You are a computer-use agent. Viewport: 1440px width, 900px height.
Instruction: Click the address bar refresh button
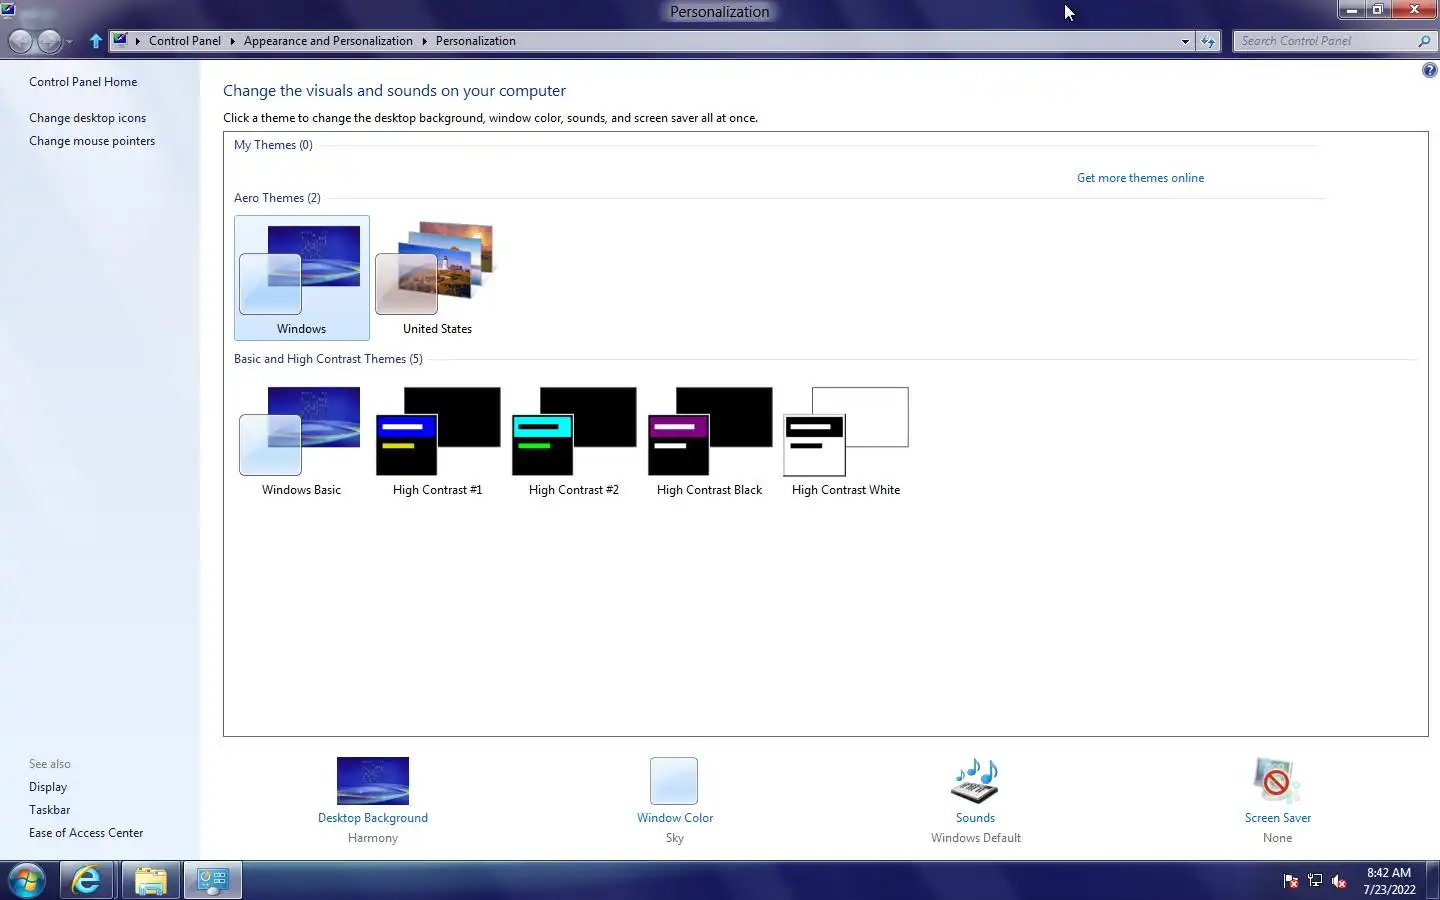[x=1208, y=41]
